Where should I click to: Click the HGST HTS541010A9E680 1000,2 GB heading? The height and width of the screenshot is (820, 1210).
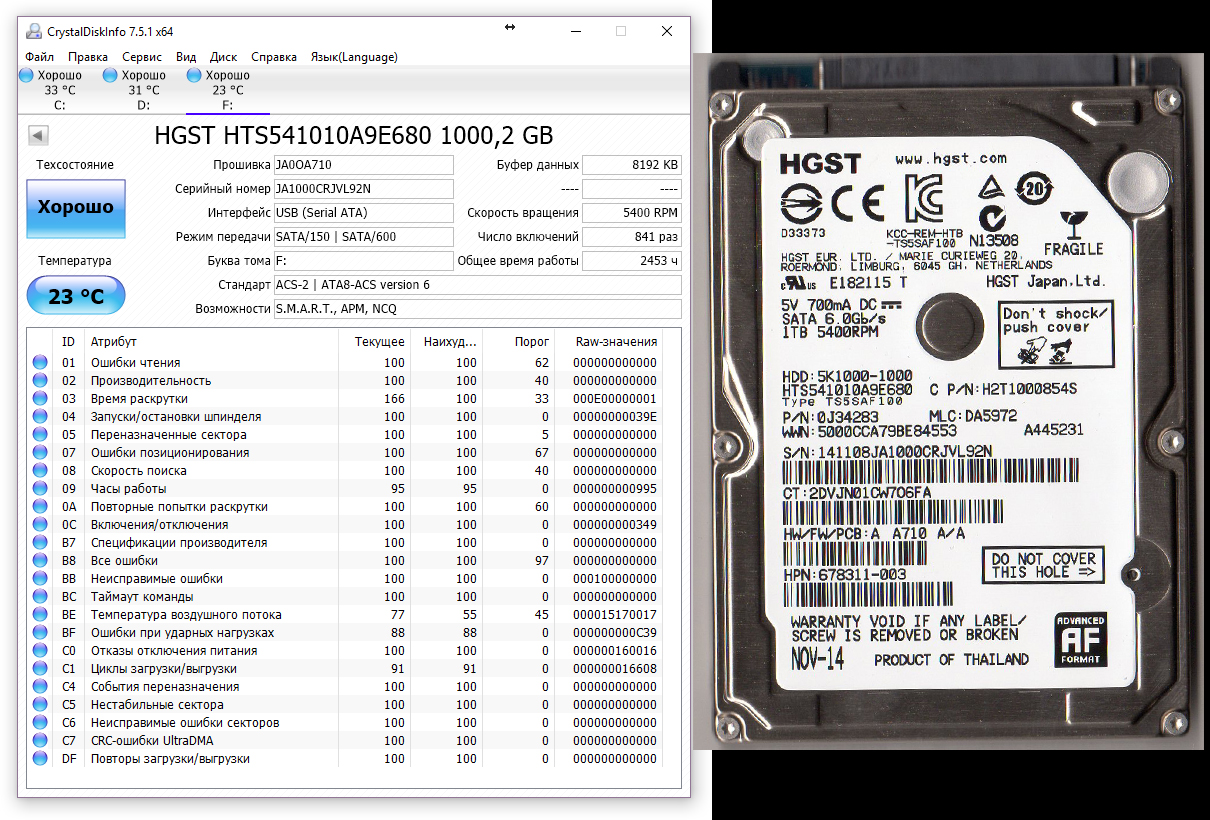point(354,136)
